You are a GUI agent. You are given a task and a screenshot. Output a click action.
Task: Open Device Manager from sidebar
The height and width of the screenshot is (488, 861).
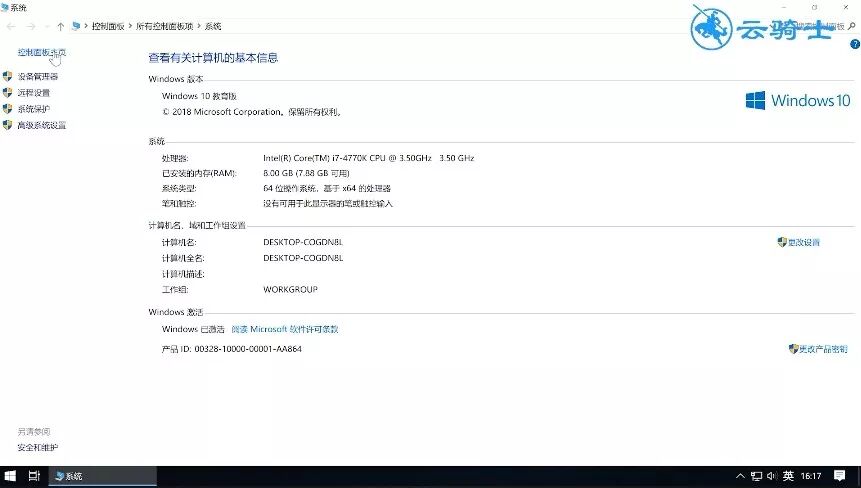(37, 76)
